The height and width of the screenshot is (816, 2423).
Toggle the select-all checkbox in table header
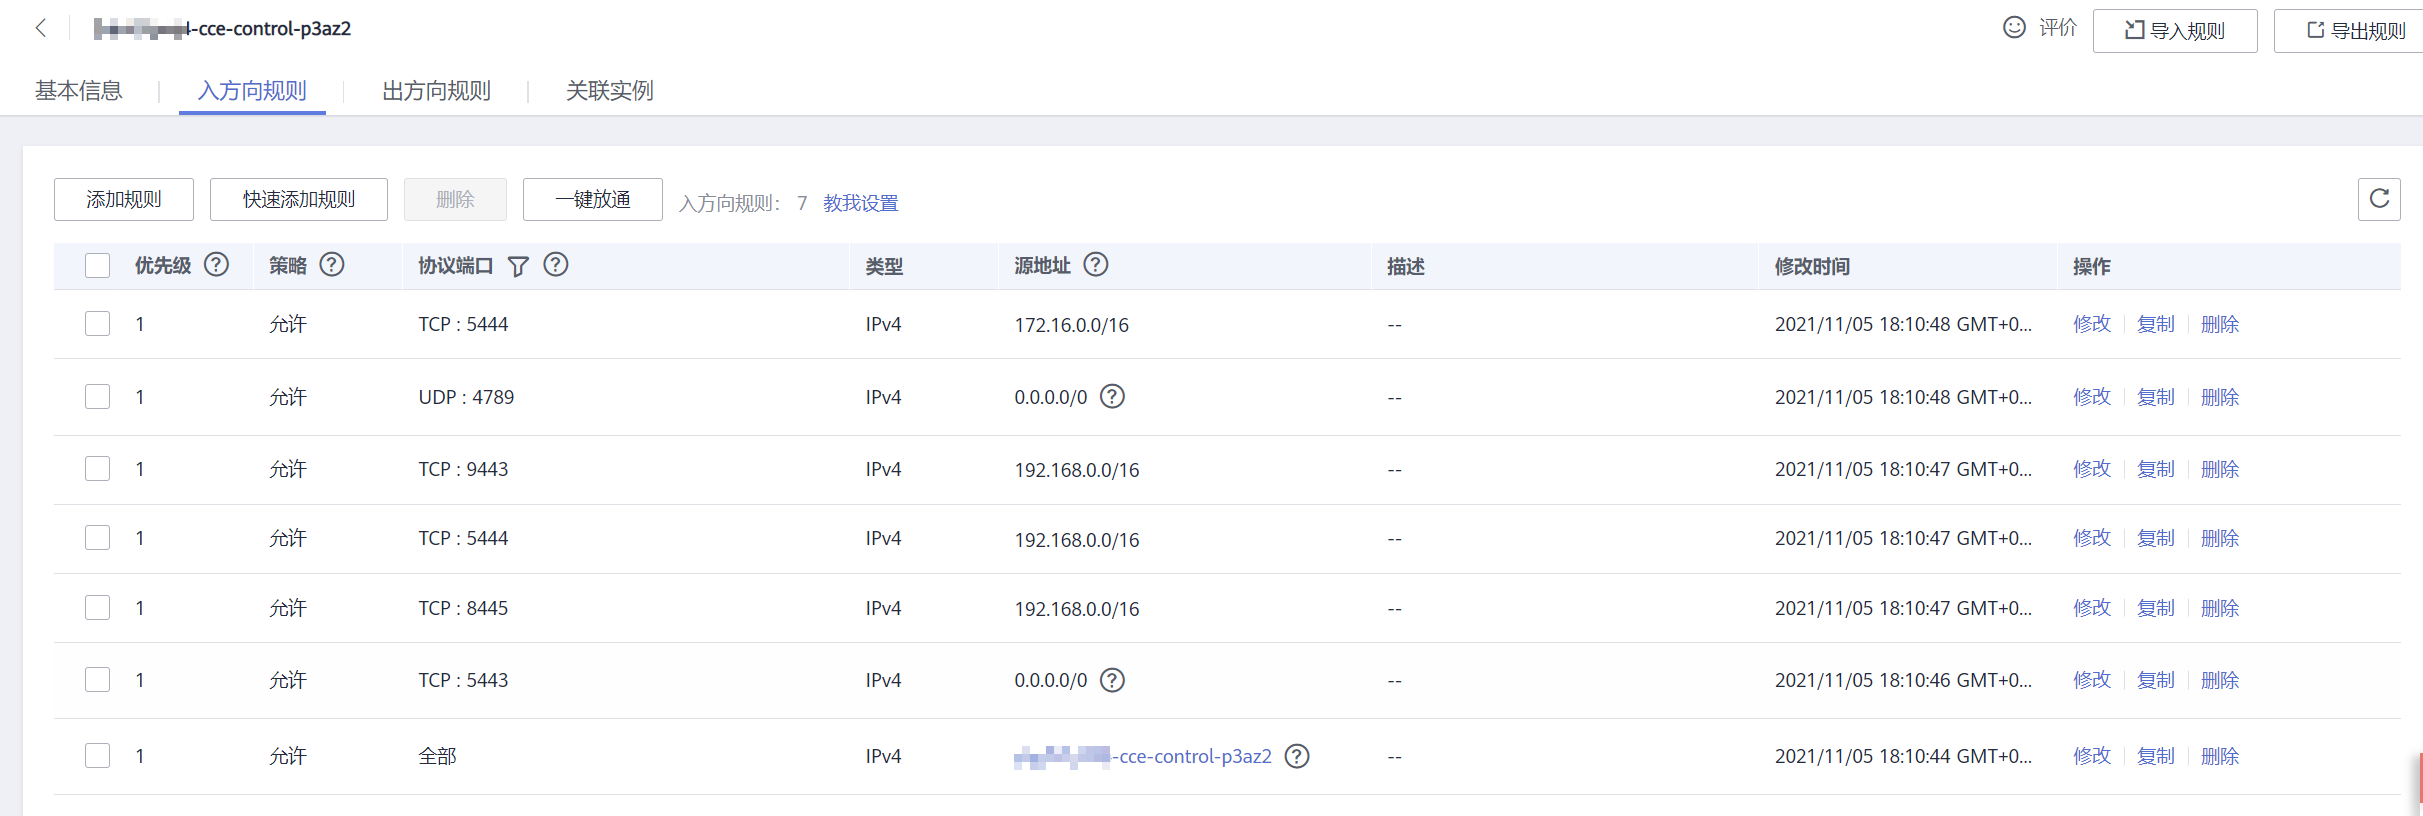pyautogui.click(x=98, y=266)
